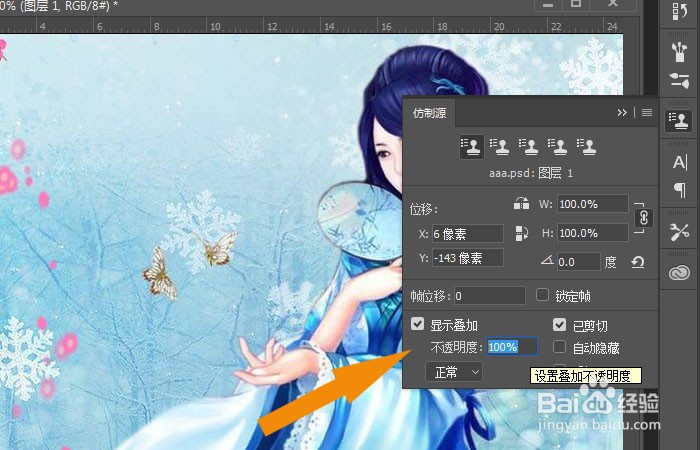Uncheck the 已剪切 checkbox
Image resolution: width=700 pixels, height=450 pixels.
coord(559,324)
